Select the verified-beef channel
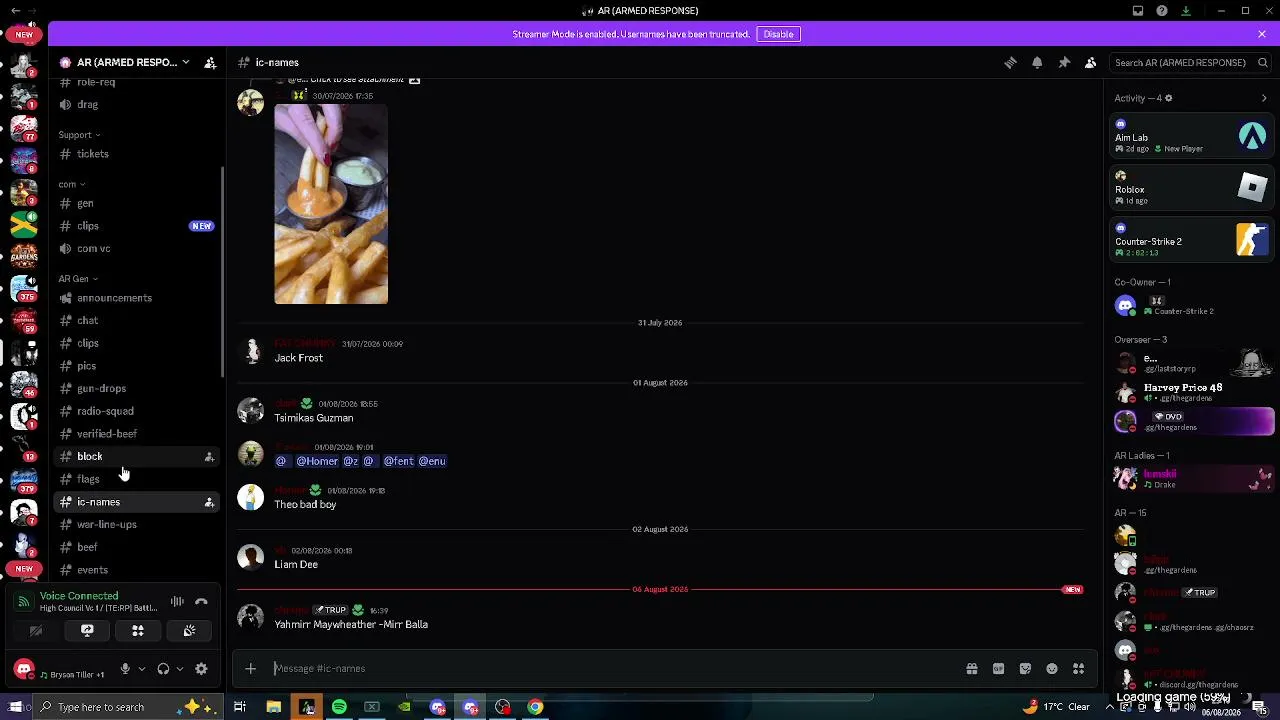This screenshot has height=720, width=1280. [x=136, y=434]
